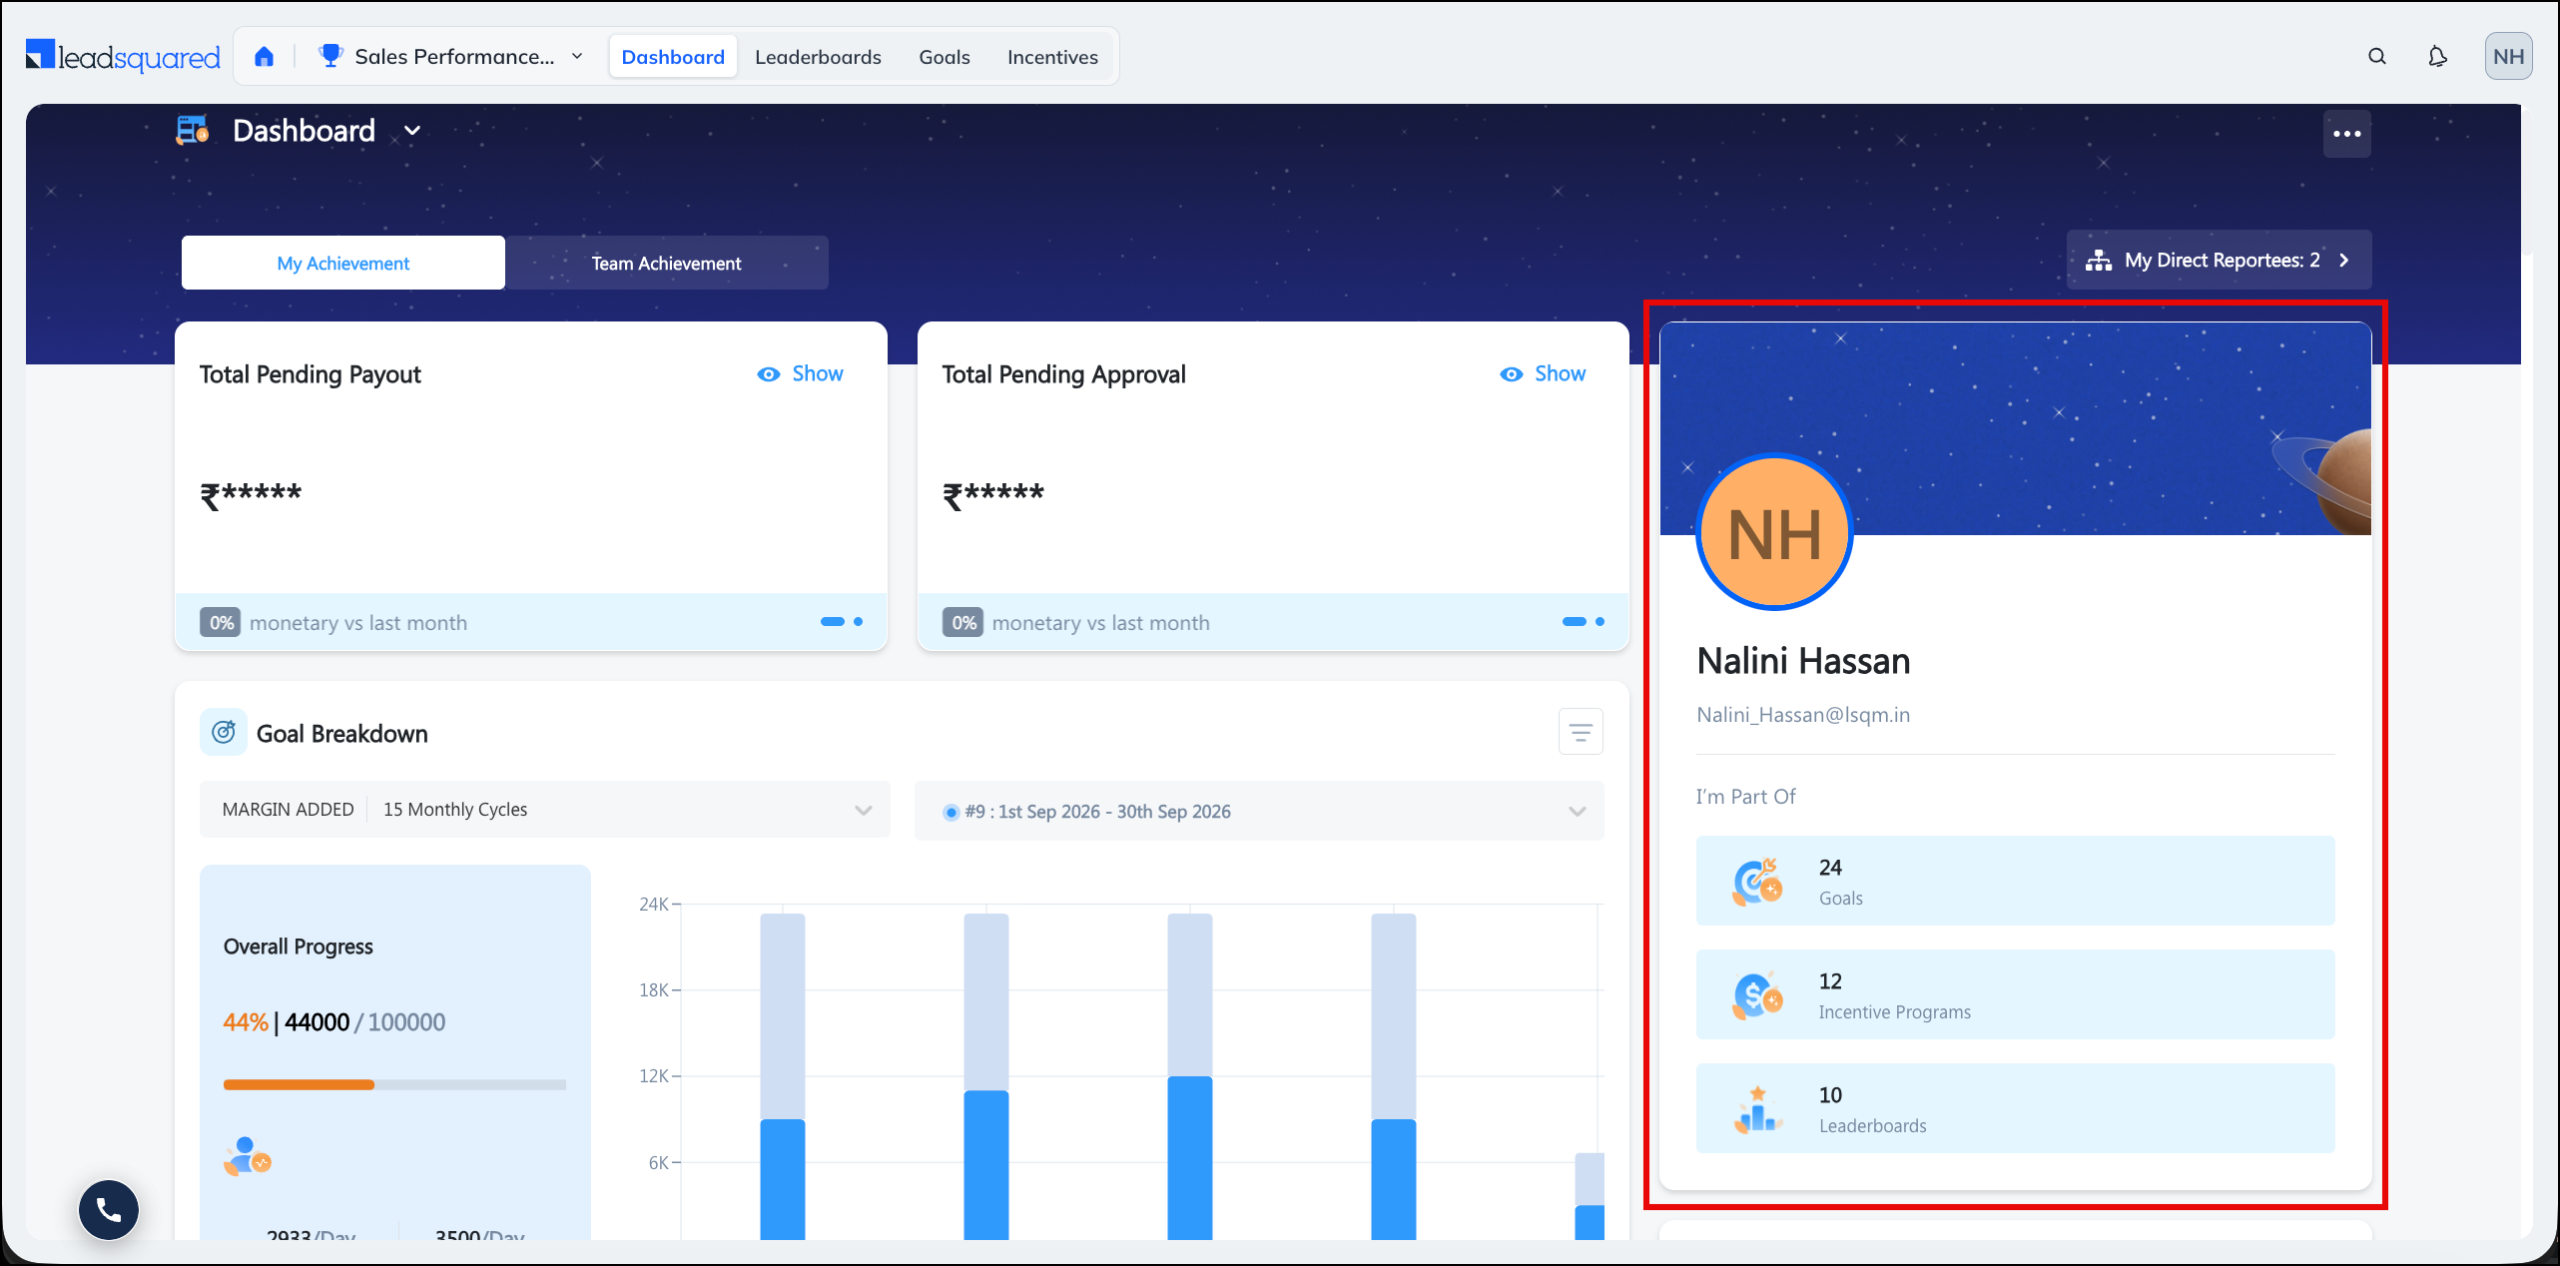Click the Goals count icon
Image resolution: width=2560 pixels, height=1266 pixels.
pyautogui.click(x=1757, y=882)
